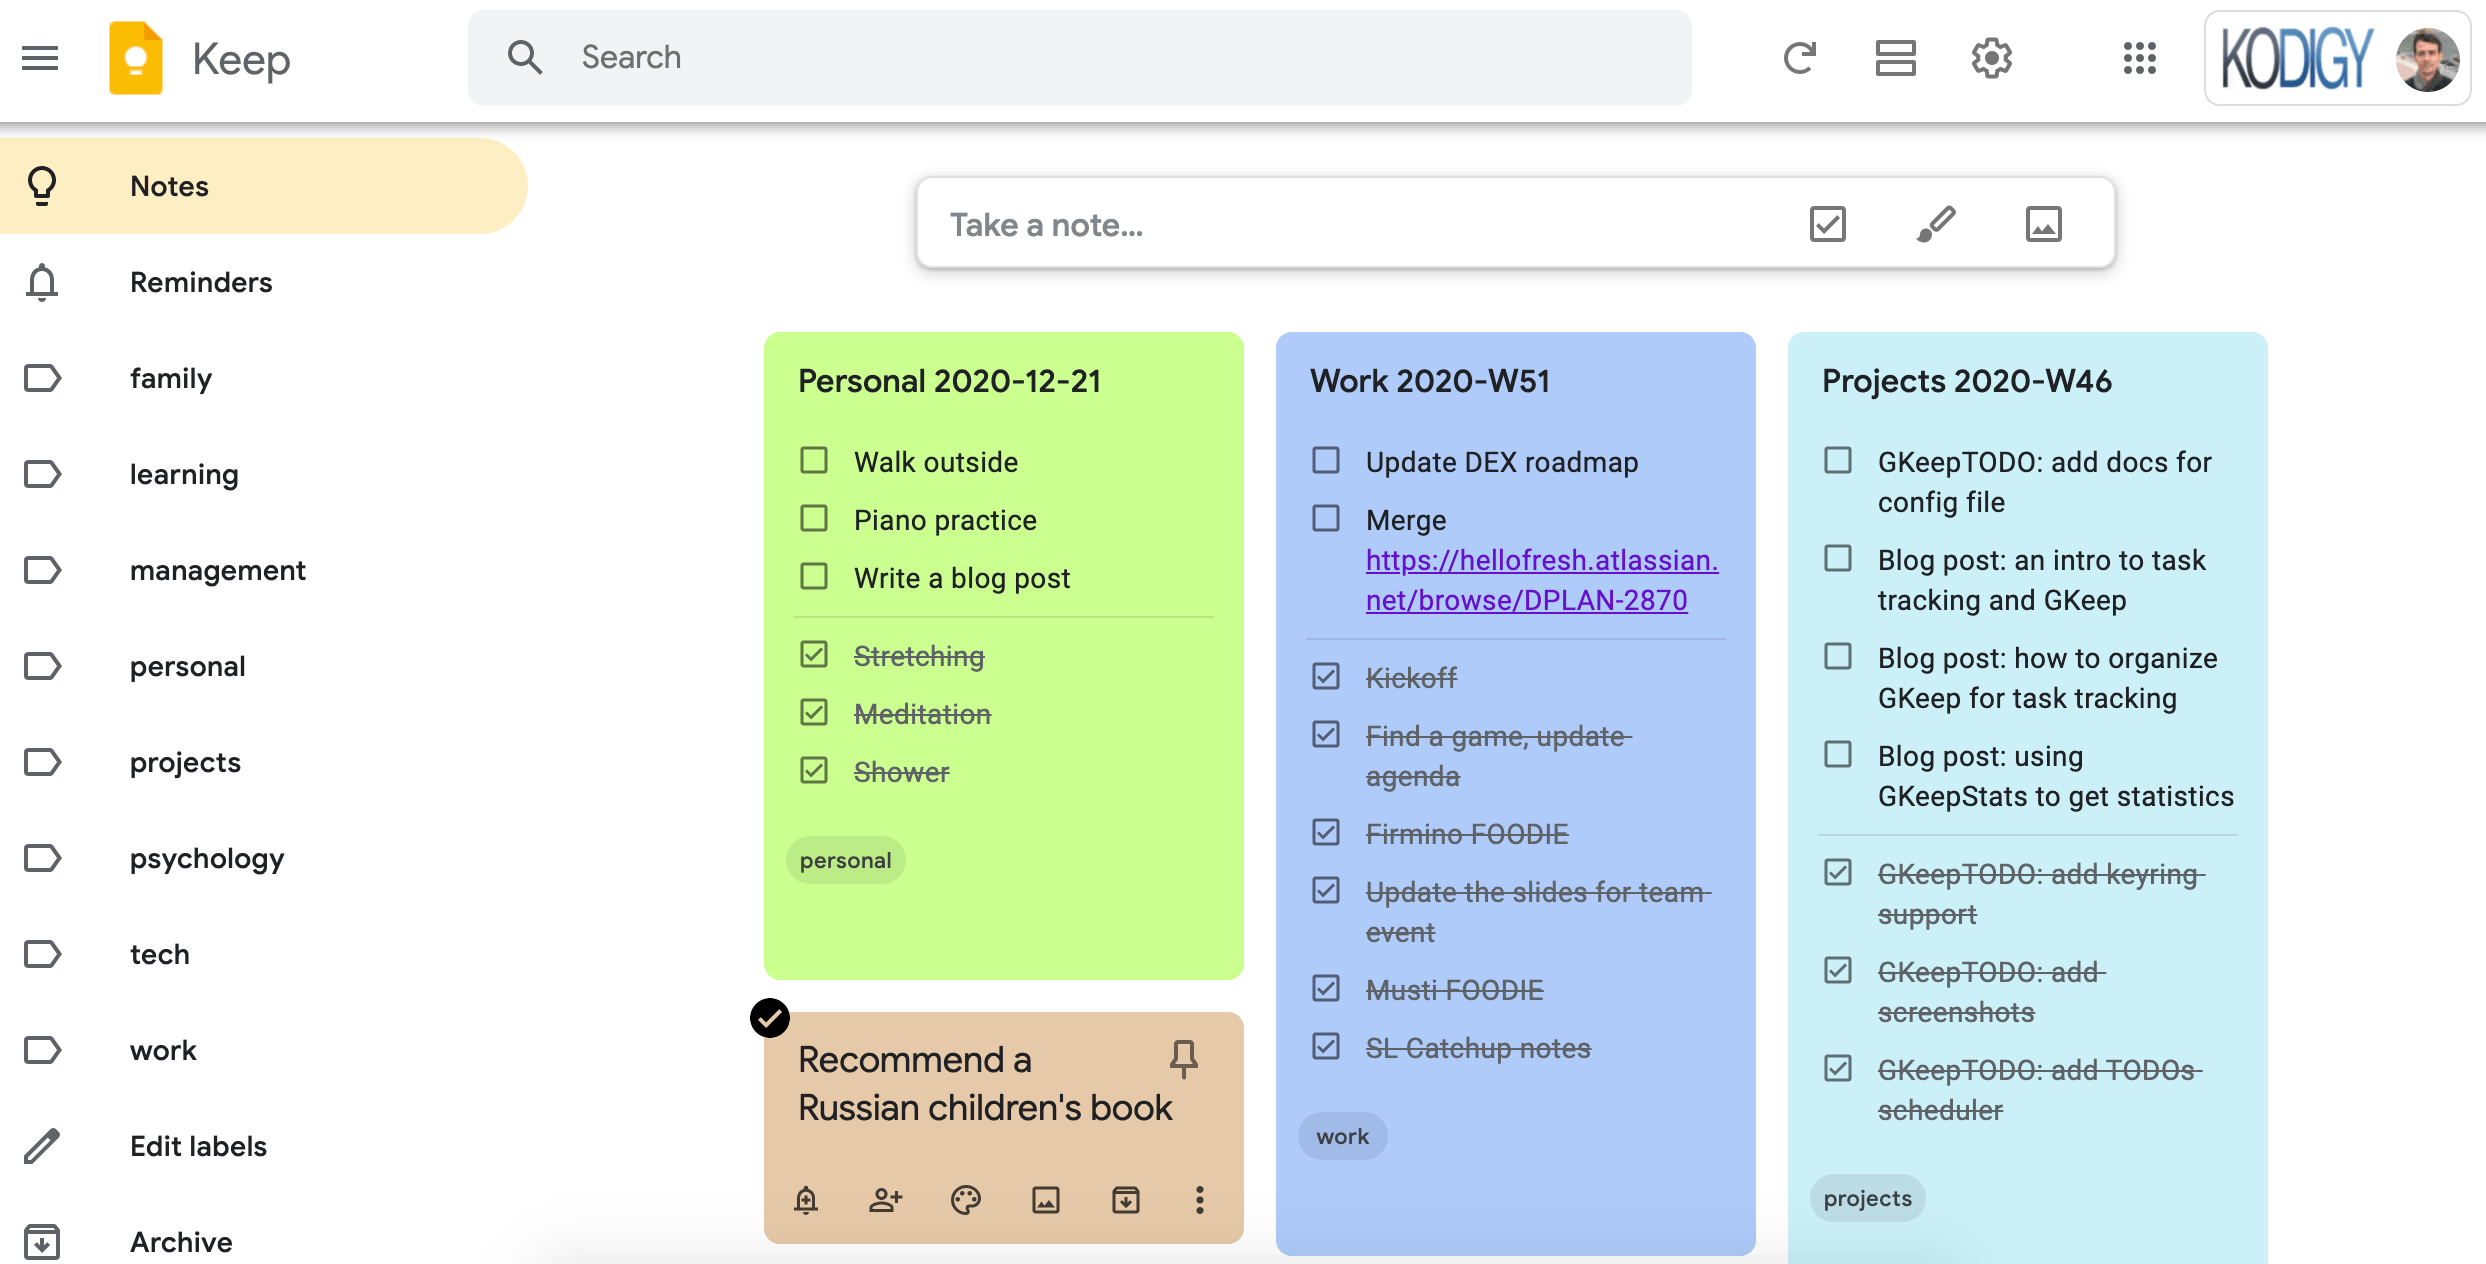
Task: Open the color palette on the pinned note
Action: click(x=965, y=1200)
